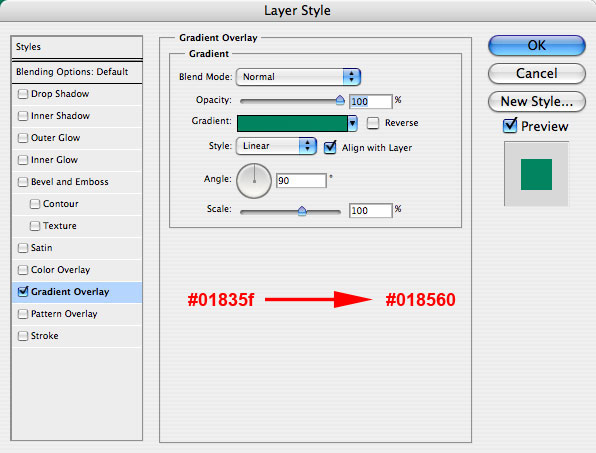The width and height of the screenshot is (596, 453).
Task: Click the Cancel button
Action: pyautogui.click(x=536, y=73)
